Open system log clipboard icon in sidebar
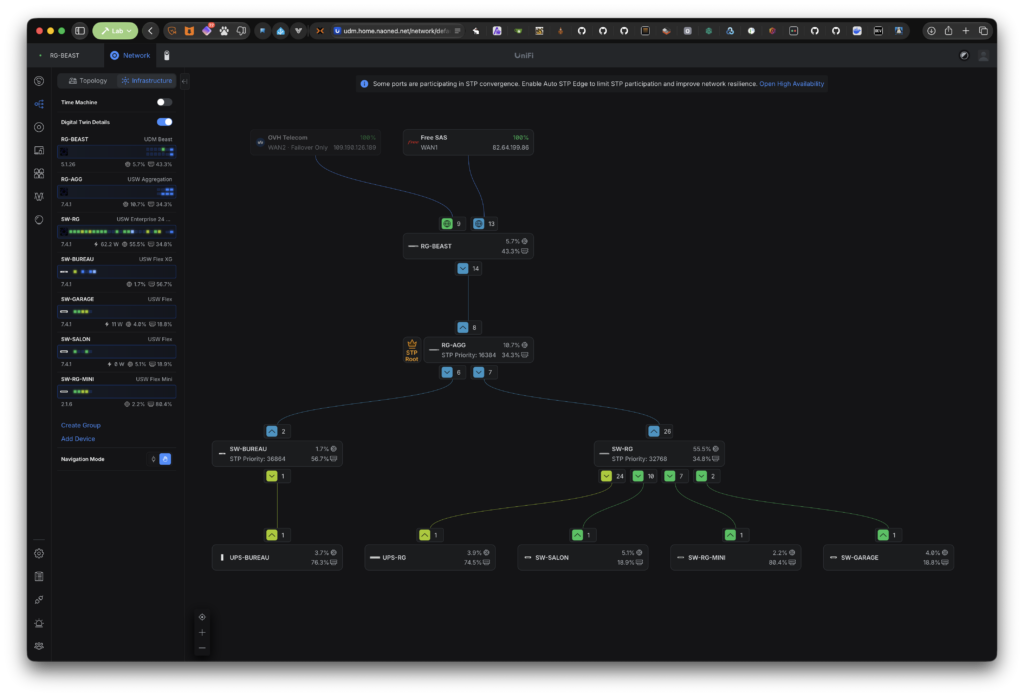 39,576
